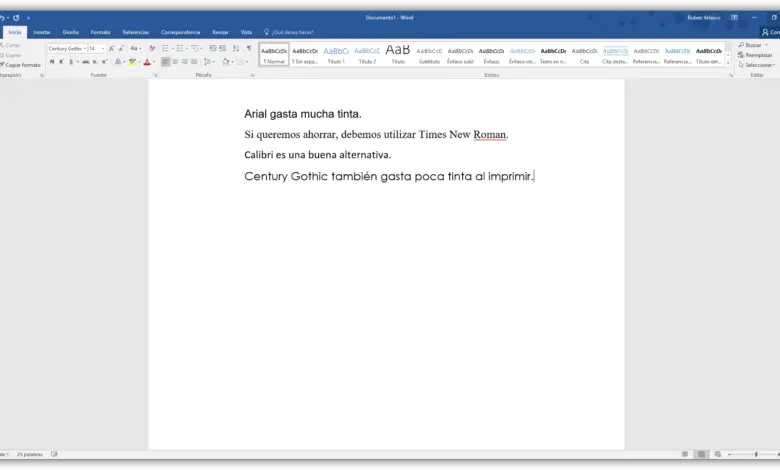780x470 pixels.
Task: Click Copiar formato (format painter)
Action: pos(20,65)
